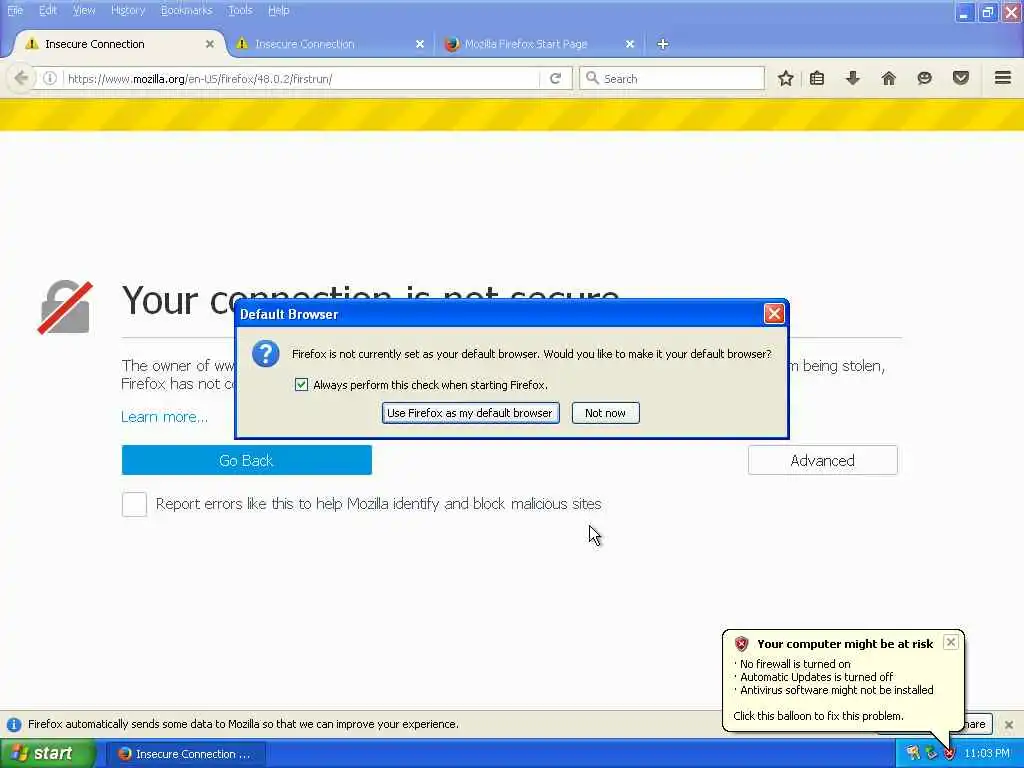The image size is (1024, 768).
Task: Click the red shield icon in the balloon
Action: click(741, 644)
